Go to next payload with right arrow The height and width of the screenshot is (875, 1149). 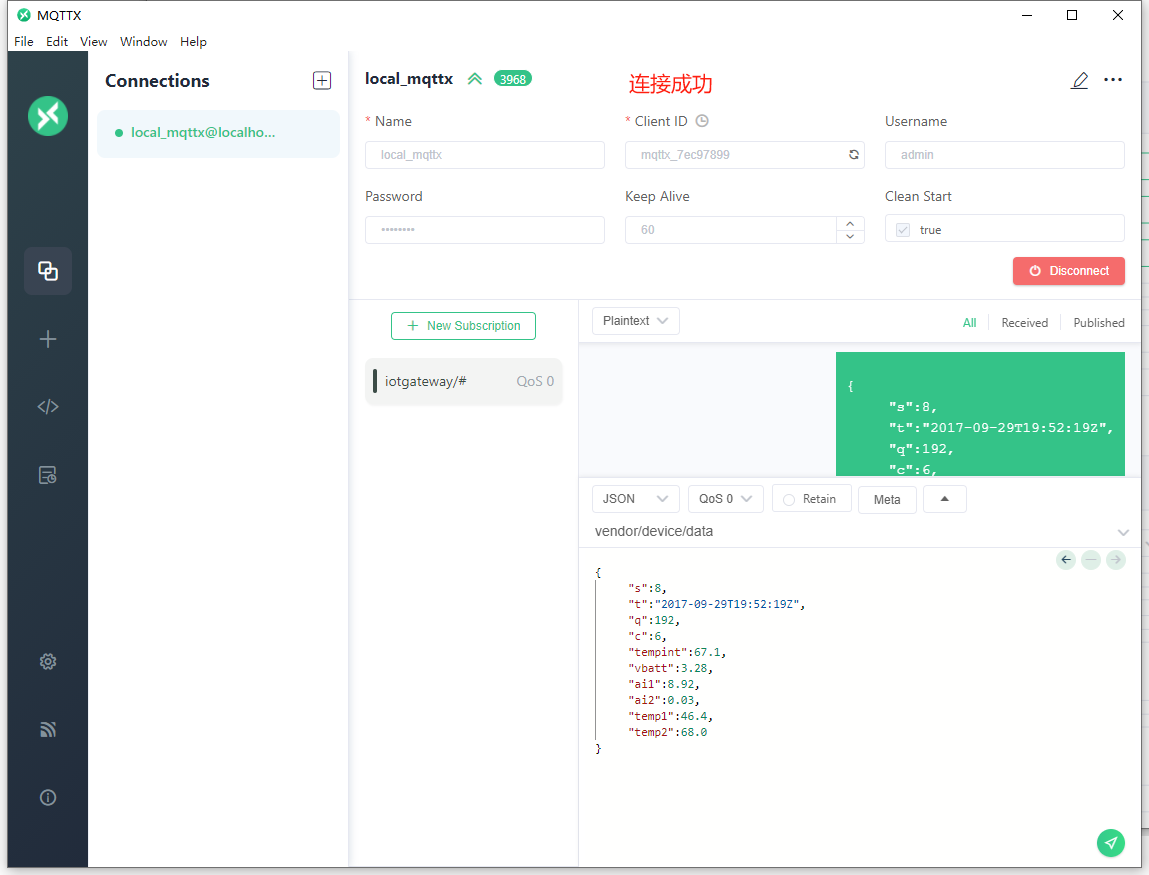pyautogui.click(x=1115, y=560)
